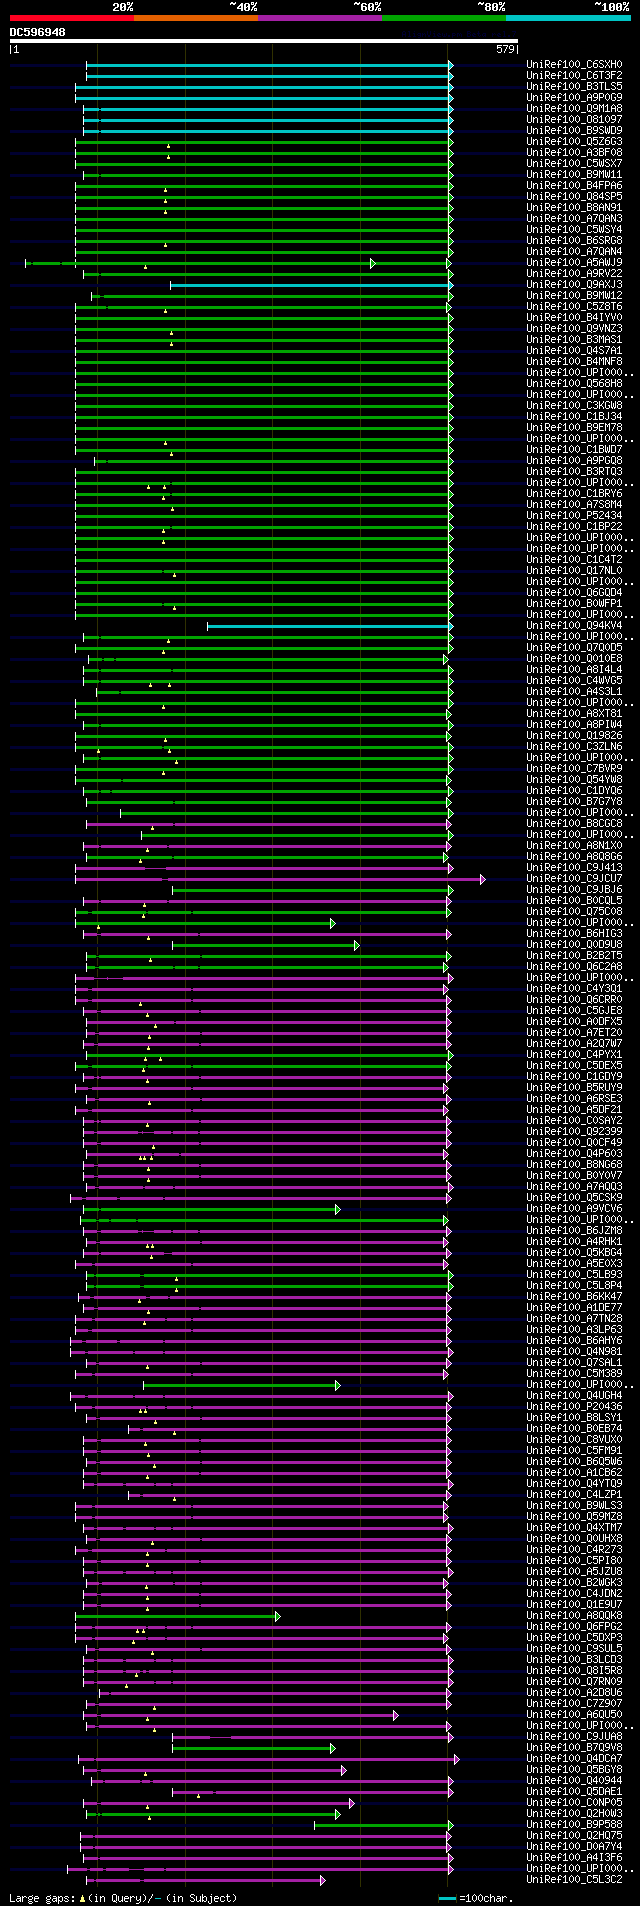Viewport: 640px width, 1906px height.
Task: Click the cyan alignment bar for Q9AXJ3
Action: pos(310,285)
